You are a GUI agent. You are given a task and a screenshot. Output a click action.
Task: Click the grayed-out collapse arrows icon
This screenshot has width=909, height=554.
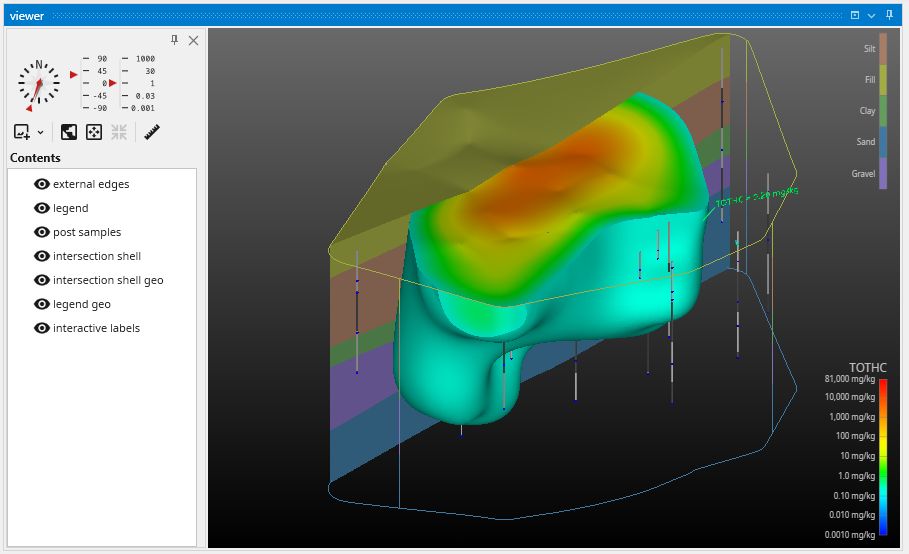pyautogui.click(x=119, y=132)
